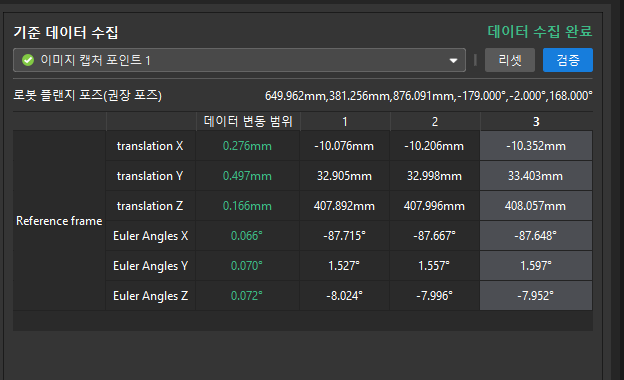
Task: Click the 로봇 플랜지 포즈(권장 포즈) label
Action: pyautogui.click(x=88, y=95)
